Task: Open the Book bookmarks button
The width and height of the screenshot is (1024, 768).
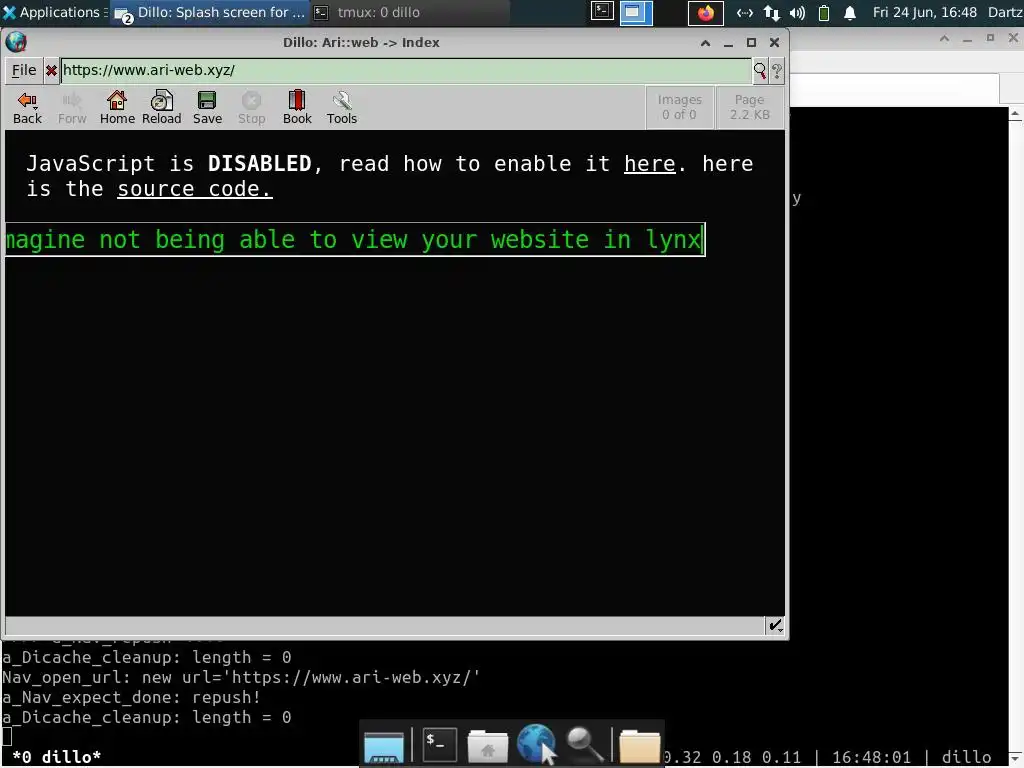Action: coord(297,108)
